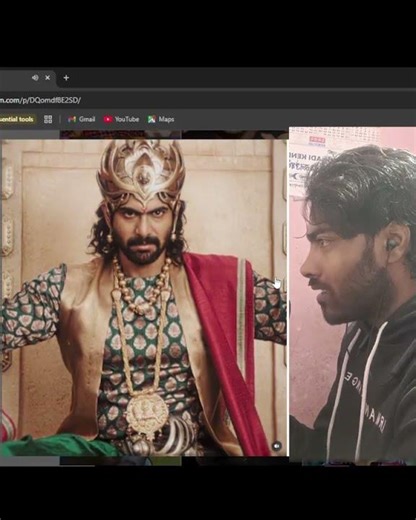Click the address bar URL
This screenshot has height=520, width=416.
[x=40, y=100]
